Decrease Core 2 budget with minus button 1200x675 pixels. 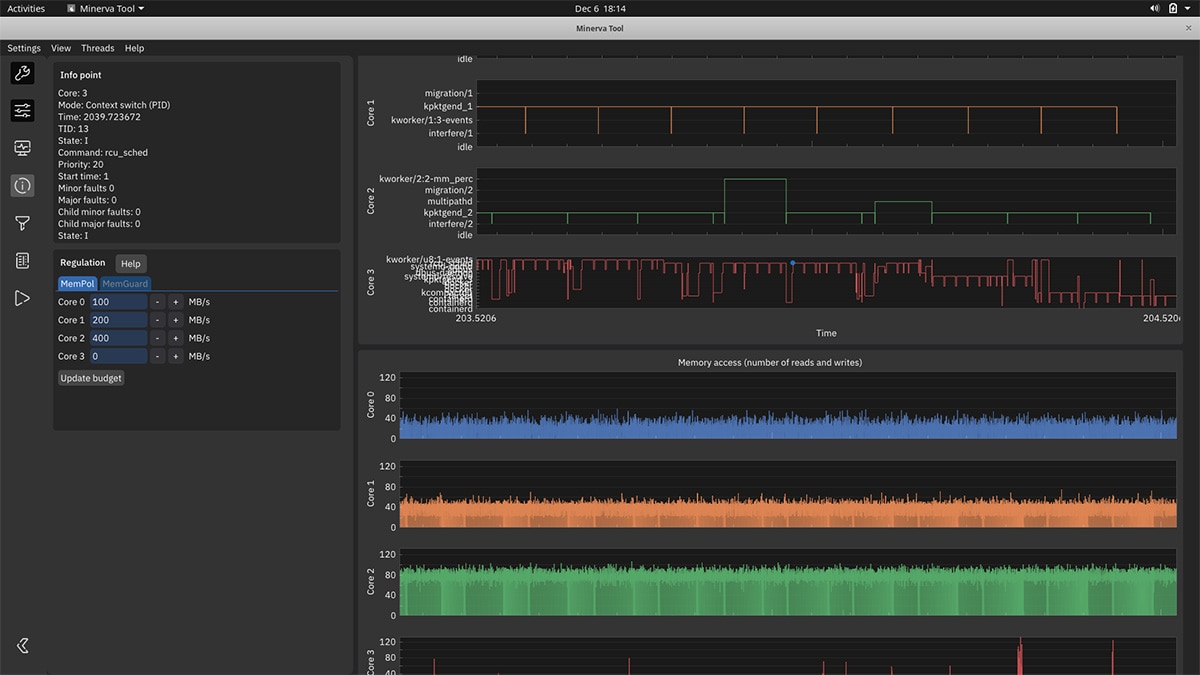(x=158, y=338)
